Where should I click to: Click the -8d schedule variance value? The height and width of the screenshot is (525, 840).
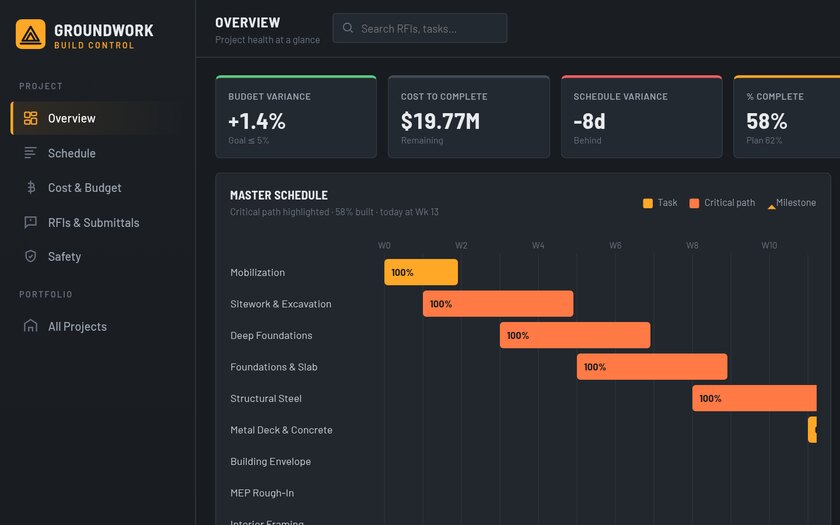589,122
